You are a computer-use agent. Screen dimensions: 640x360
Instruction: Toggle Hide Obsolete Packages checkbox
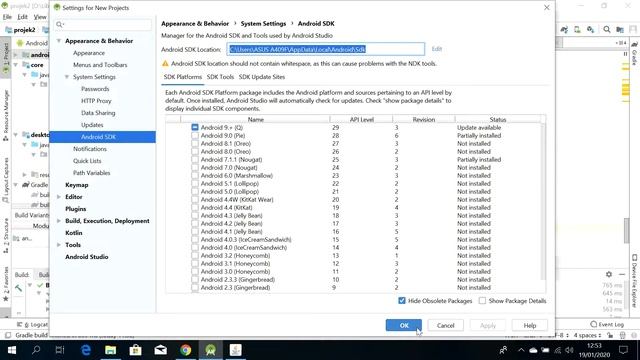click(402, 301)
